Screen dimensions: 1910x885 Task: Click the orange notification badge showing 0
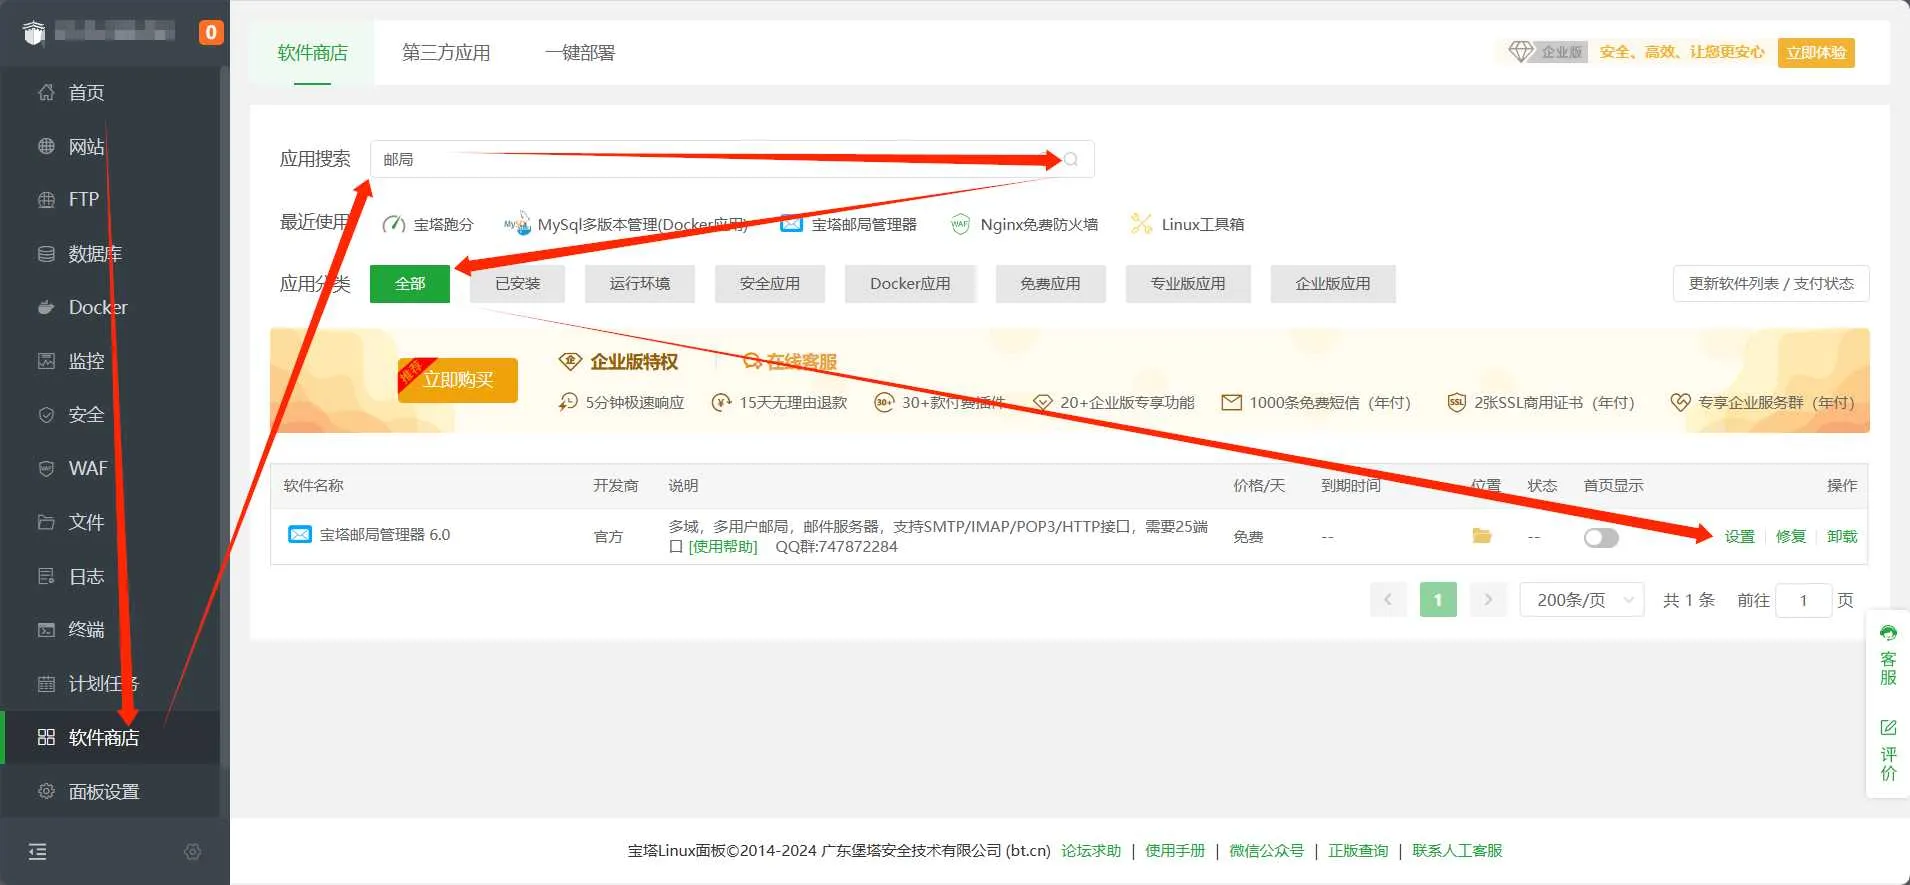point(210,32)
